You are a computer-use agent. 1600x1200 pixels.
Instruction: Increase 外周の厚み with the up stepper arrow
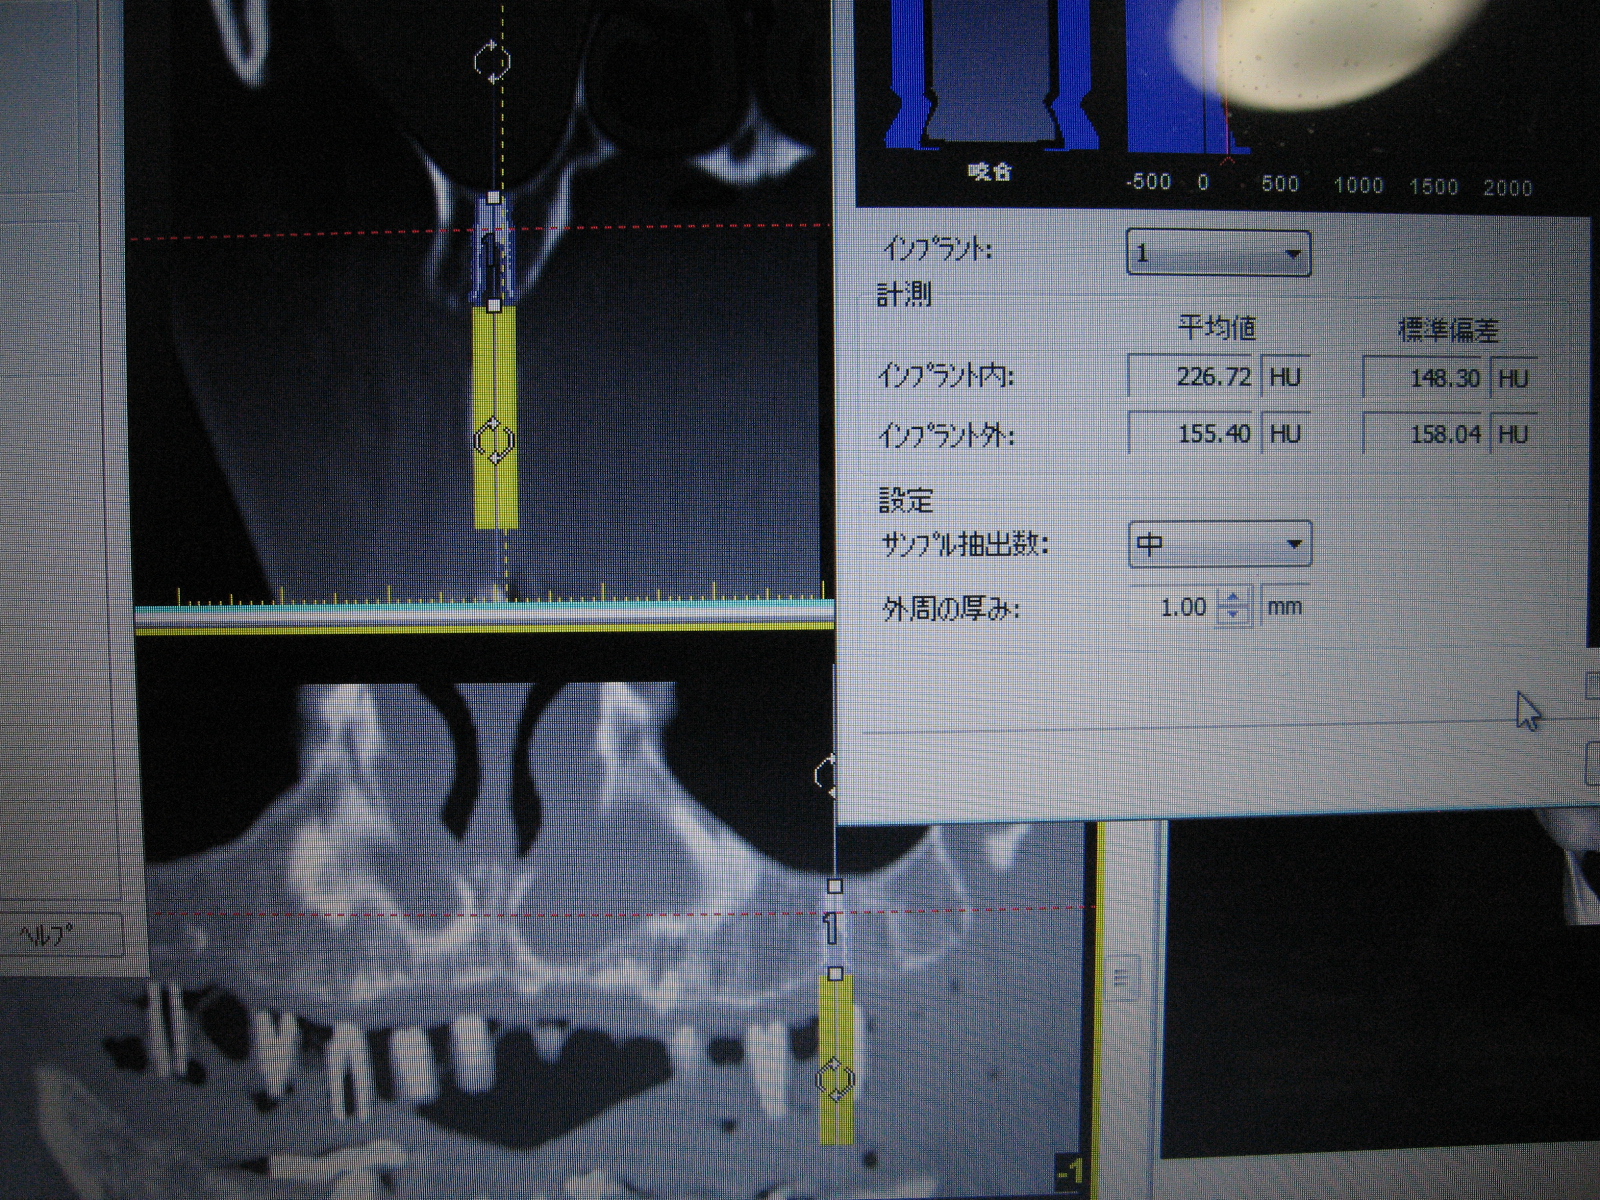click(1233, 597)
